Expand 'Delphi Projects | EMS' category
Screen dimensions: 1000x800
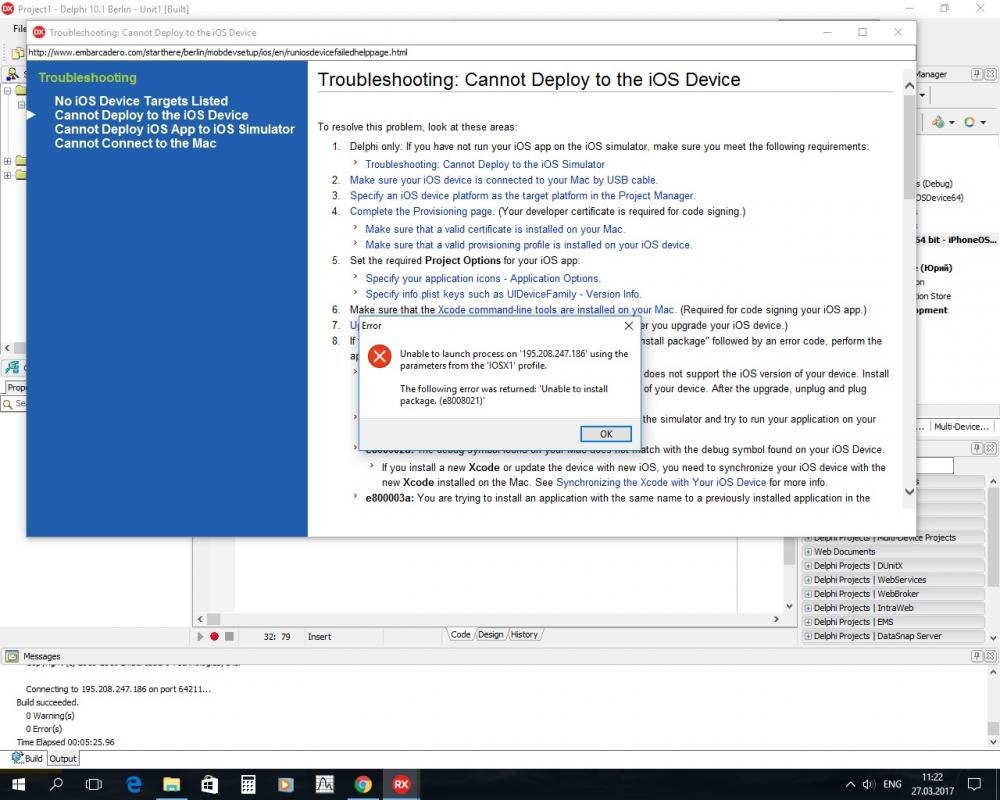[808, 622]
